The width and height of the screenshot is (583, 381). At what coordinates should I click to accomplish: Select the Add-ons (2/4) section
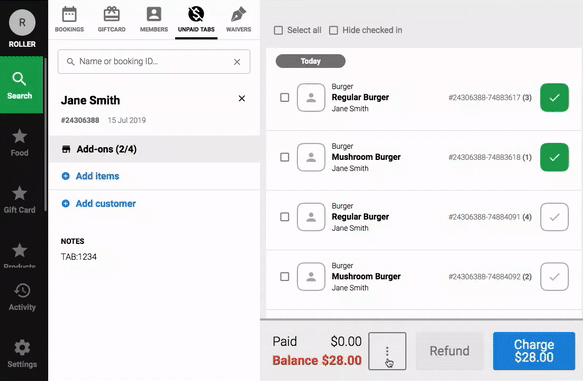(155, 149)
